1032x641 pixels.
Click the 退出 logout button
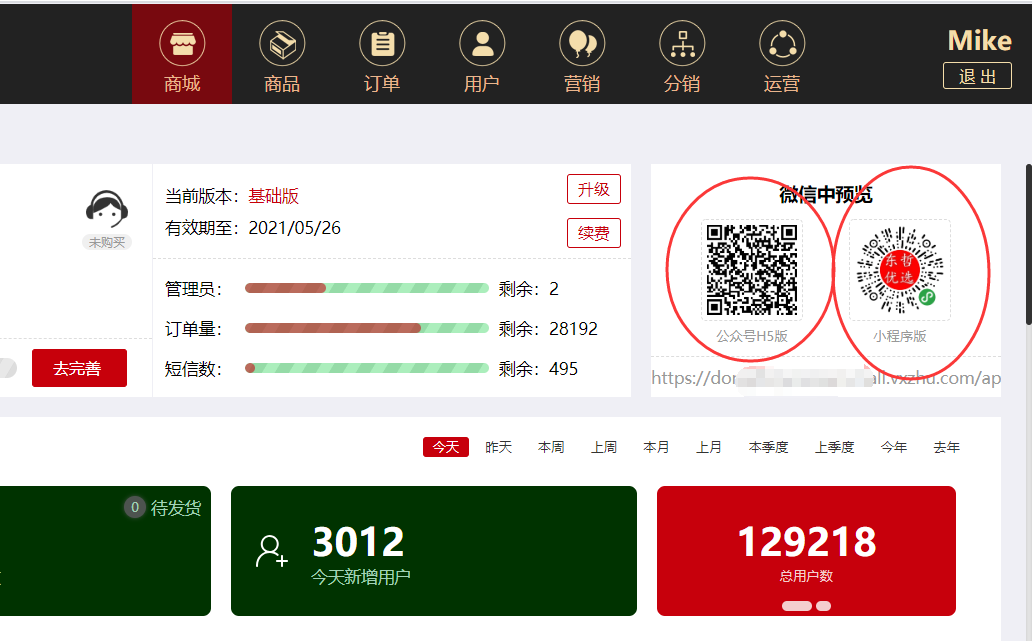click(977, 76)
